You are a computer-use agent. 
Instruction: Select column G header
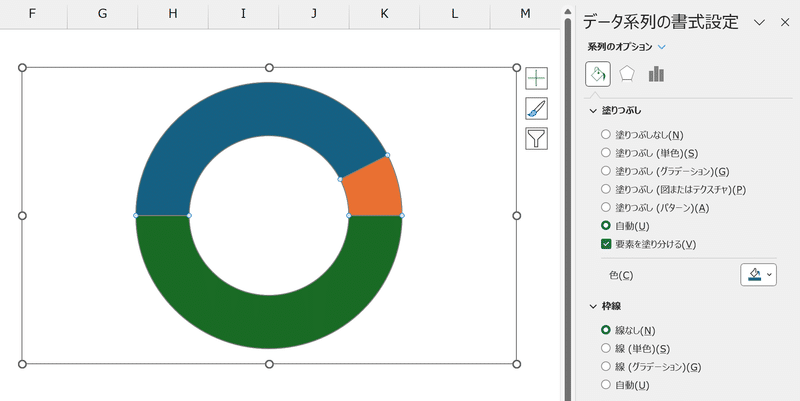103,14
